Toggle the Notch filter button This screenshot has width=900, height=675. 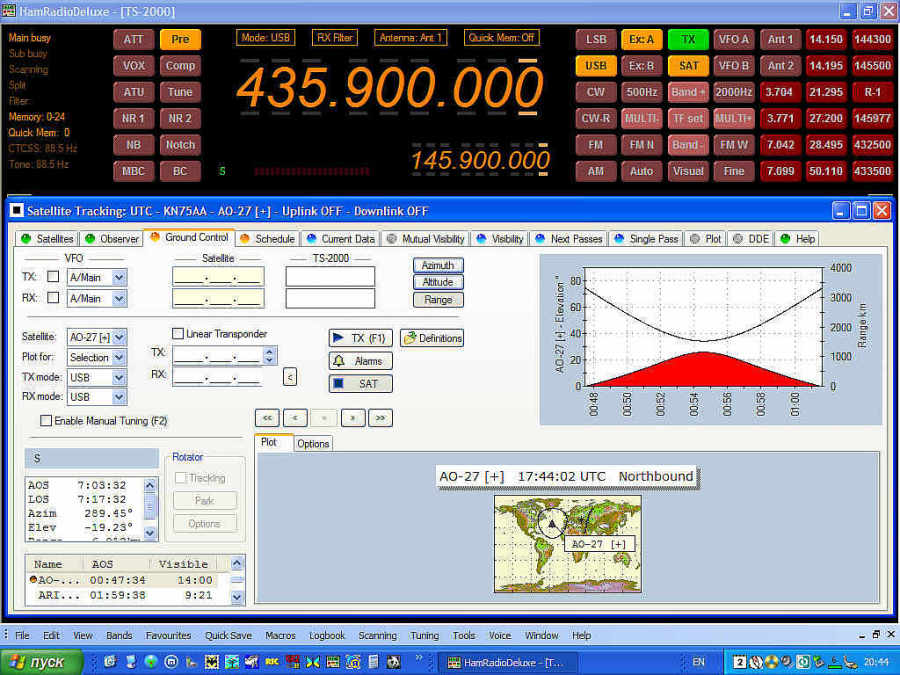click(180, 145)
